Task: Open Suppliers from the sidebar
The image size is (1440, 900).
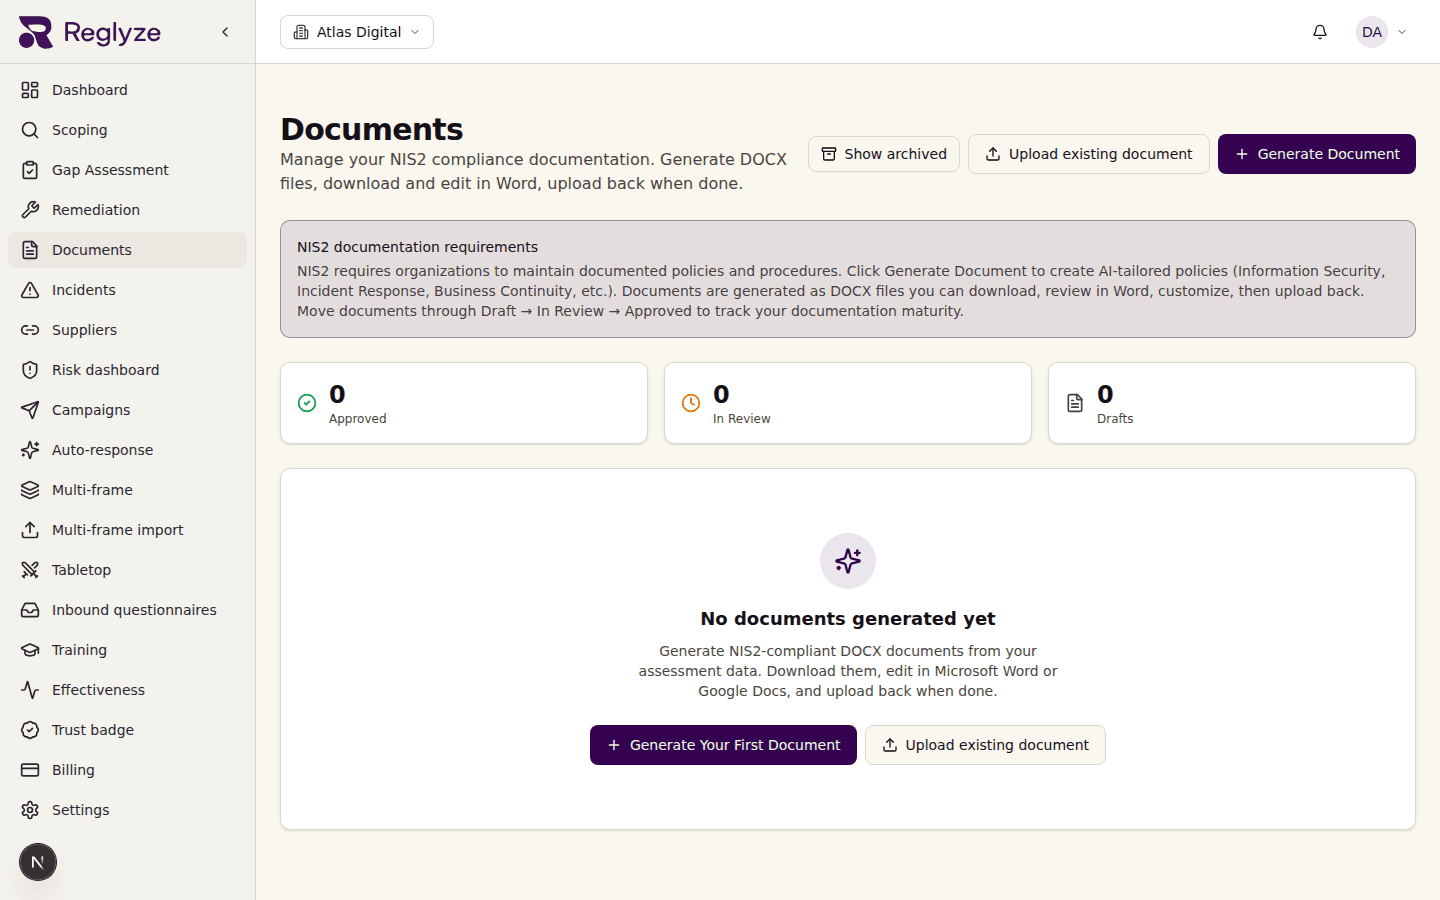Action: click(127, 330)
